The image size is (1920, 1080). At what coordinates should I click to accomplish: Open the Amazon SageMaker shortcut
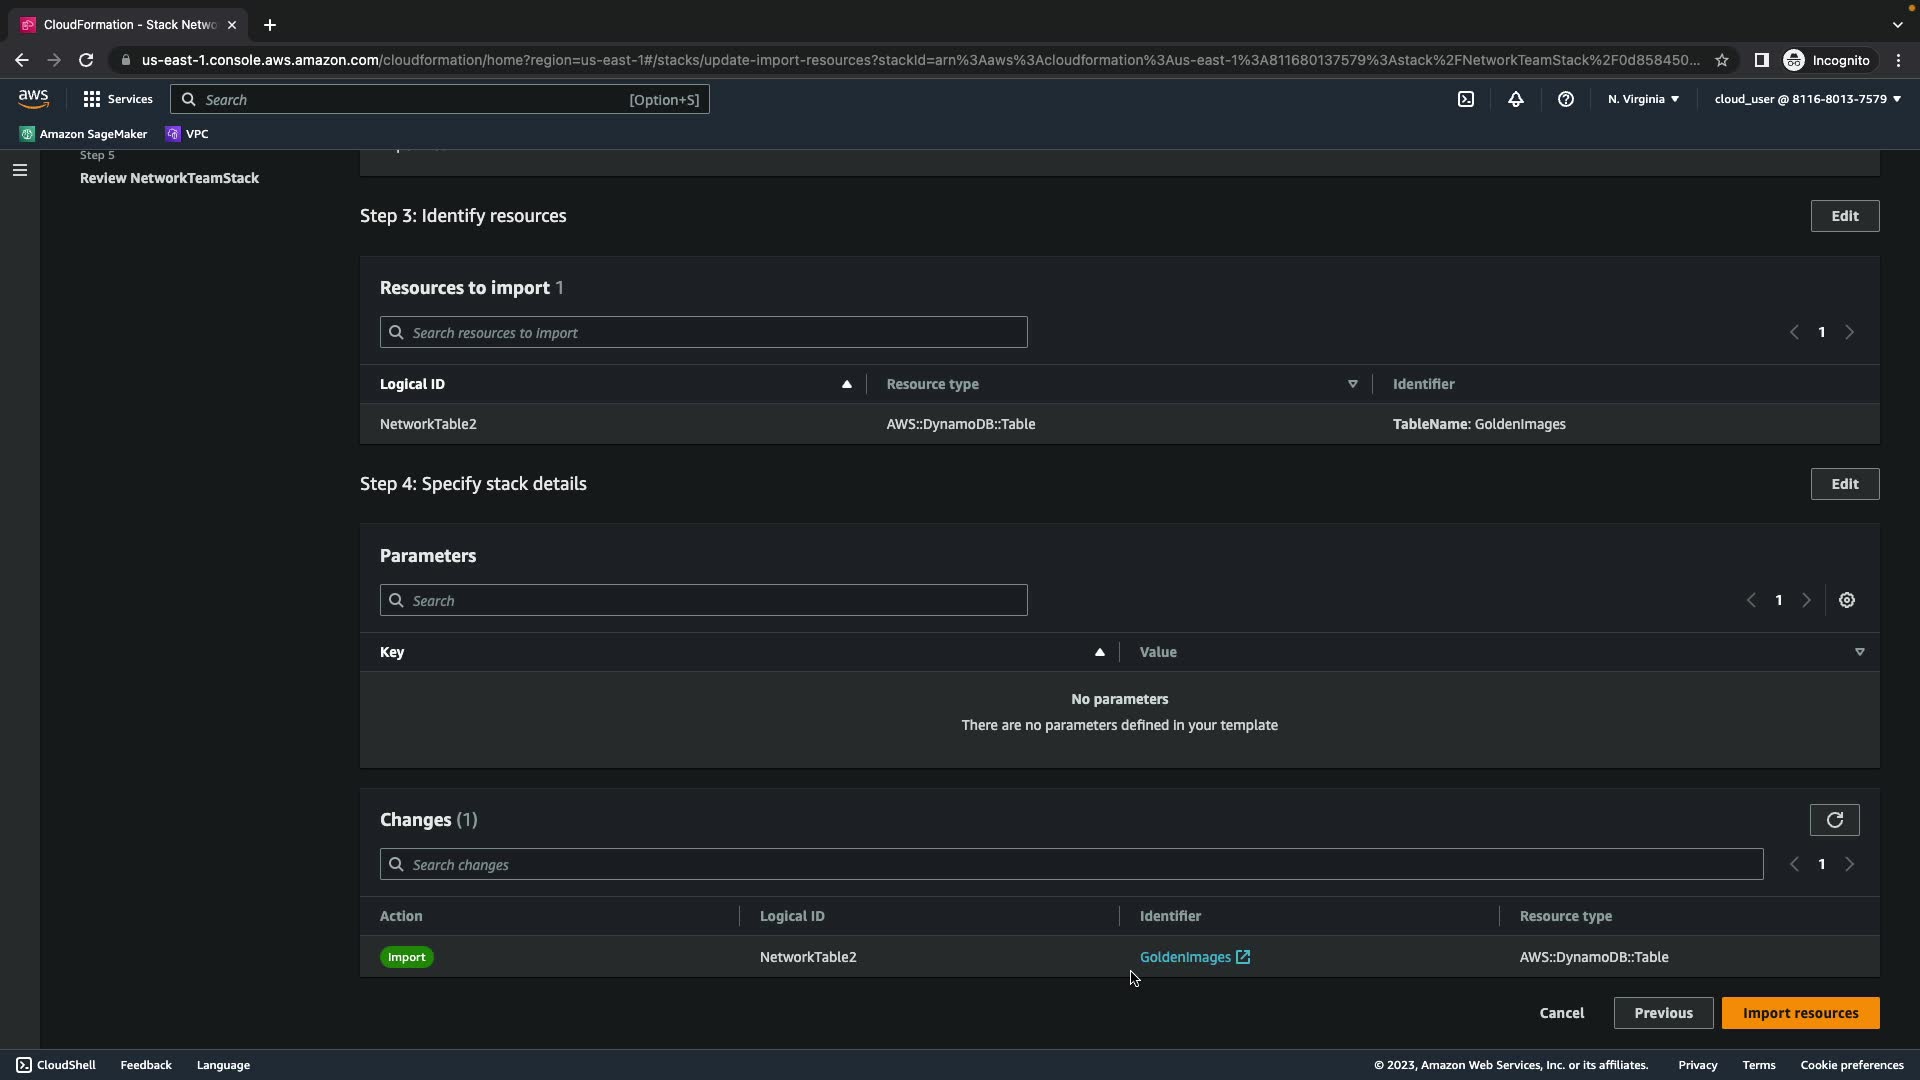click(83, 134)
